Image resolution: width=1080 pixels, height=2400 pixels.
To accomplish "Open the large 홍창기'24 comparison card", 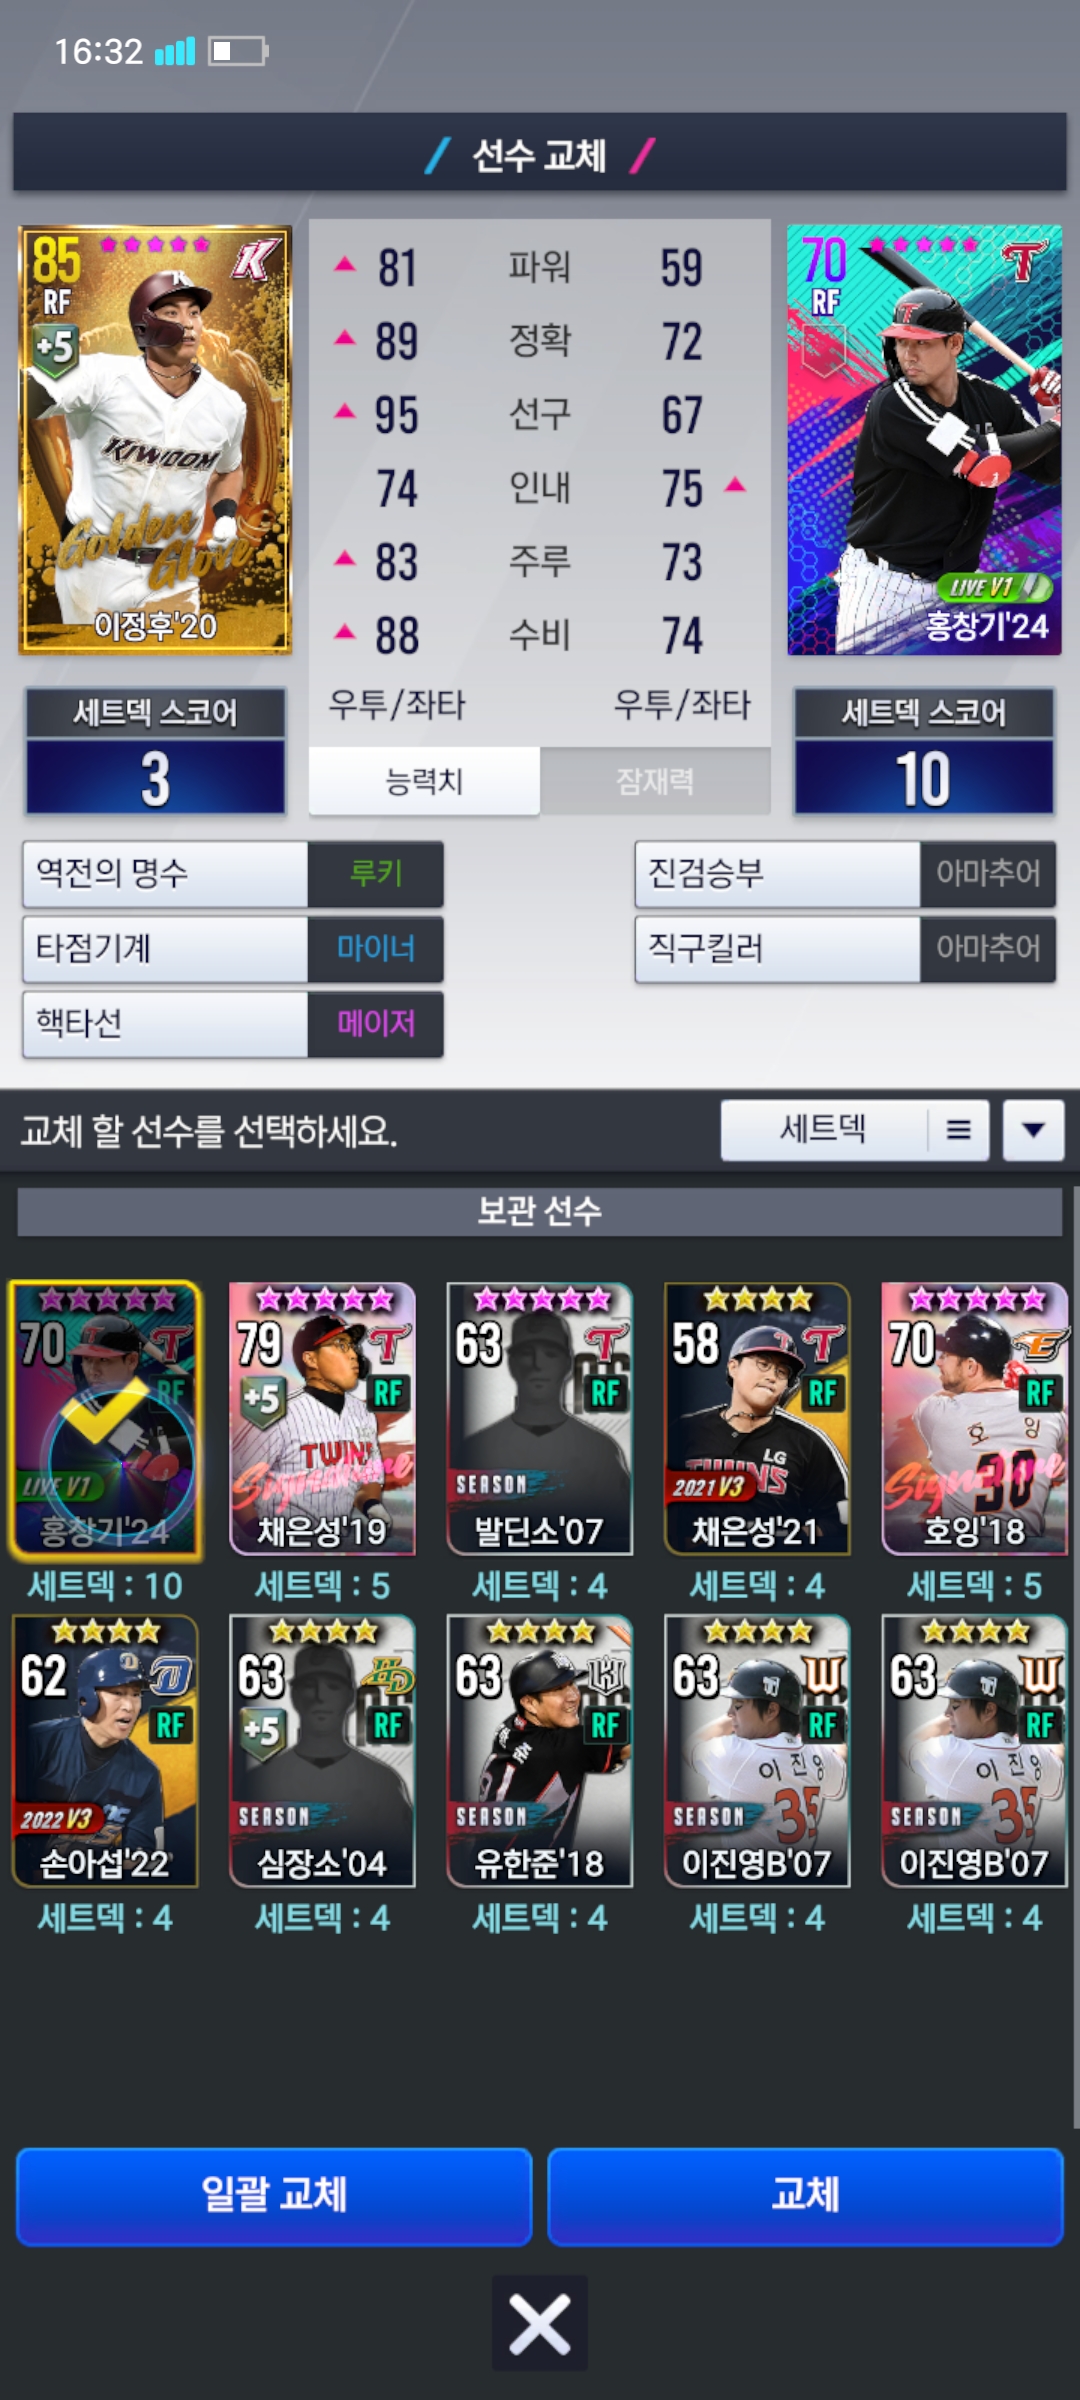I will click(x=924, y=440).
